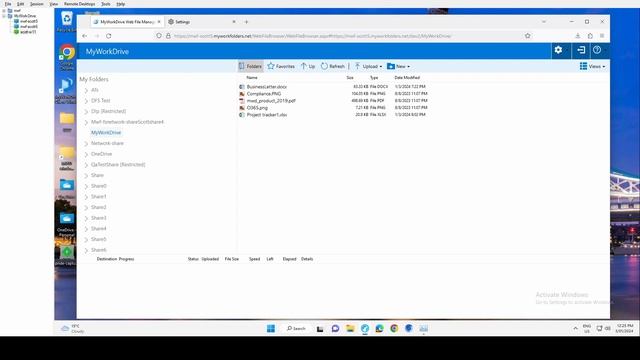
Task: Click the mwd_product_2019.pdf file icon
Action: 242,101
